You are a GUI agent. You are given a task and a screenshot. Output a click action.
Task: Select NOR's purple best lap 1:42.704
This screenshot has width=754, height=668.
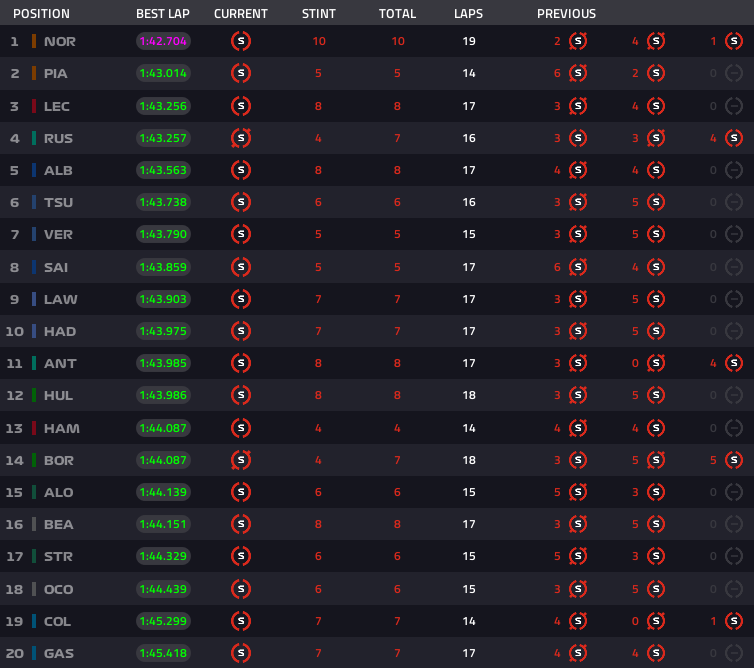click(x=163, y=41)
